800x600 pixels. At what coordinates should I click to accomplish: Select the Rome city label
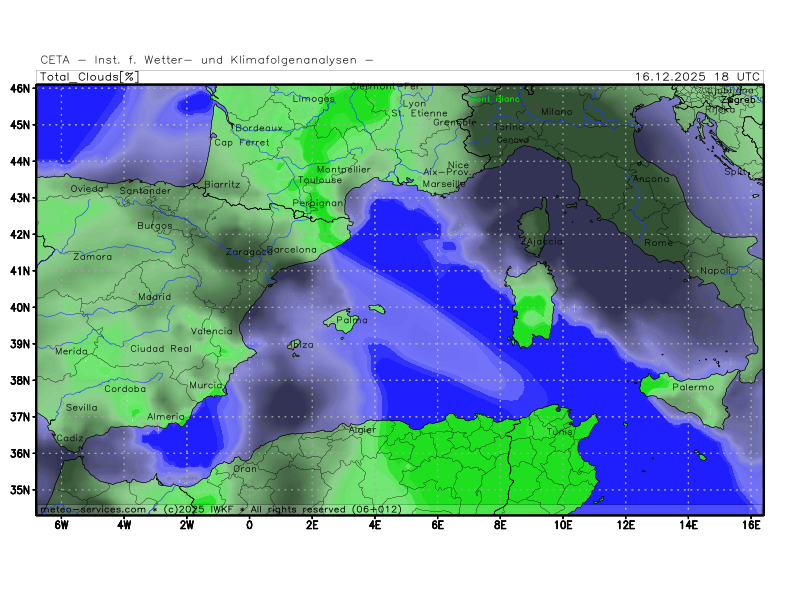tap(659, 243)
